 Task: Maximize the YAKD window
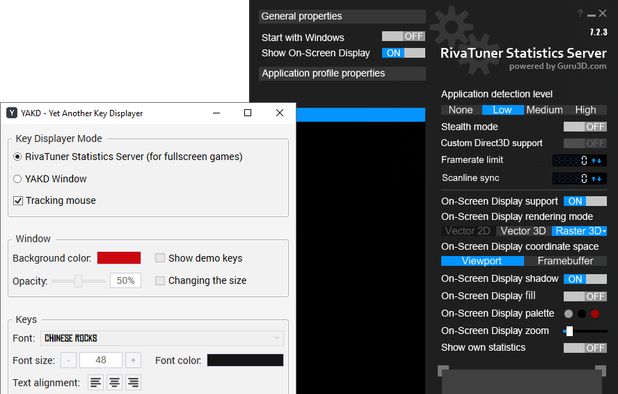pyautogui.click(x=248, y=113)
